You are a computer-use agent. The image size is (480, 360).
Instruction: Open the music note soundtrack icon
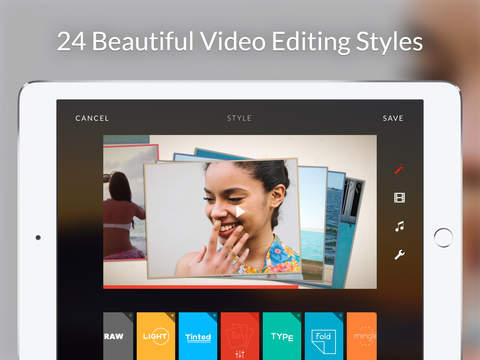[x=399, y=226]
